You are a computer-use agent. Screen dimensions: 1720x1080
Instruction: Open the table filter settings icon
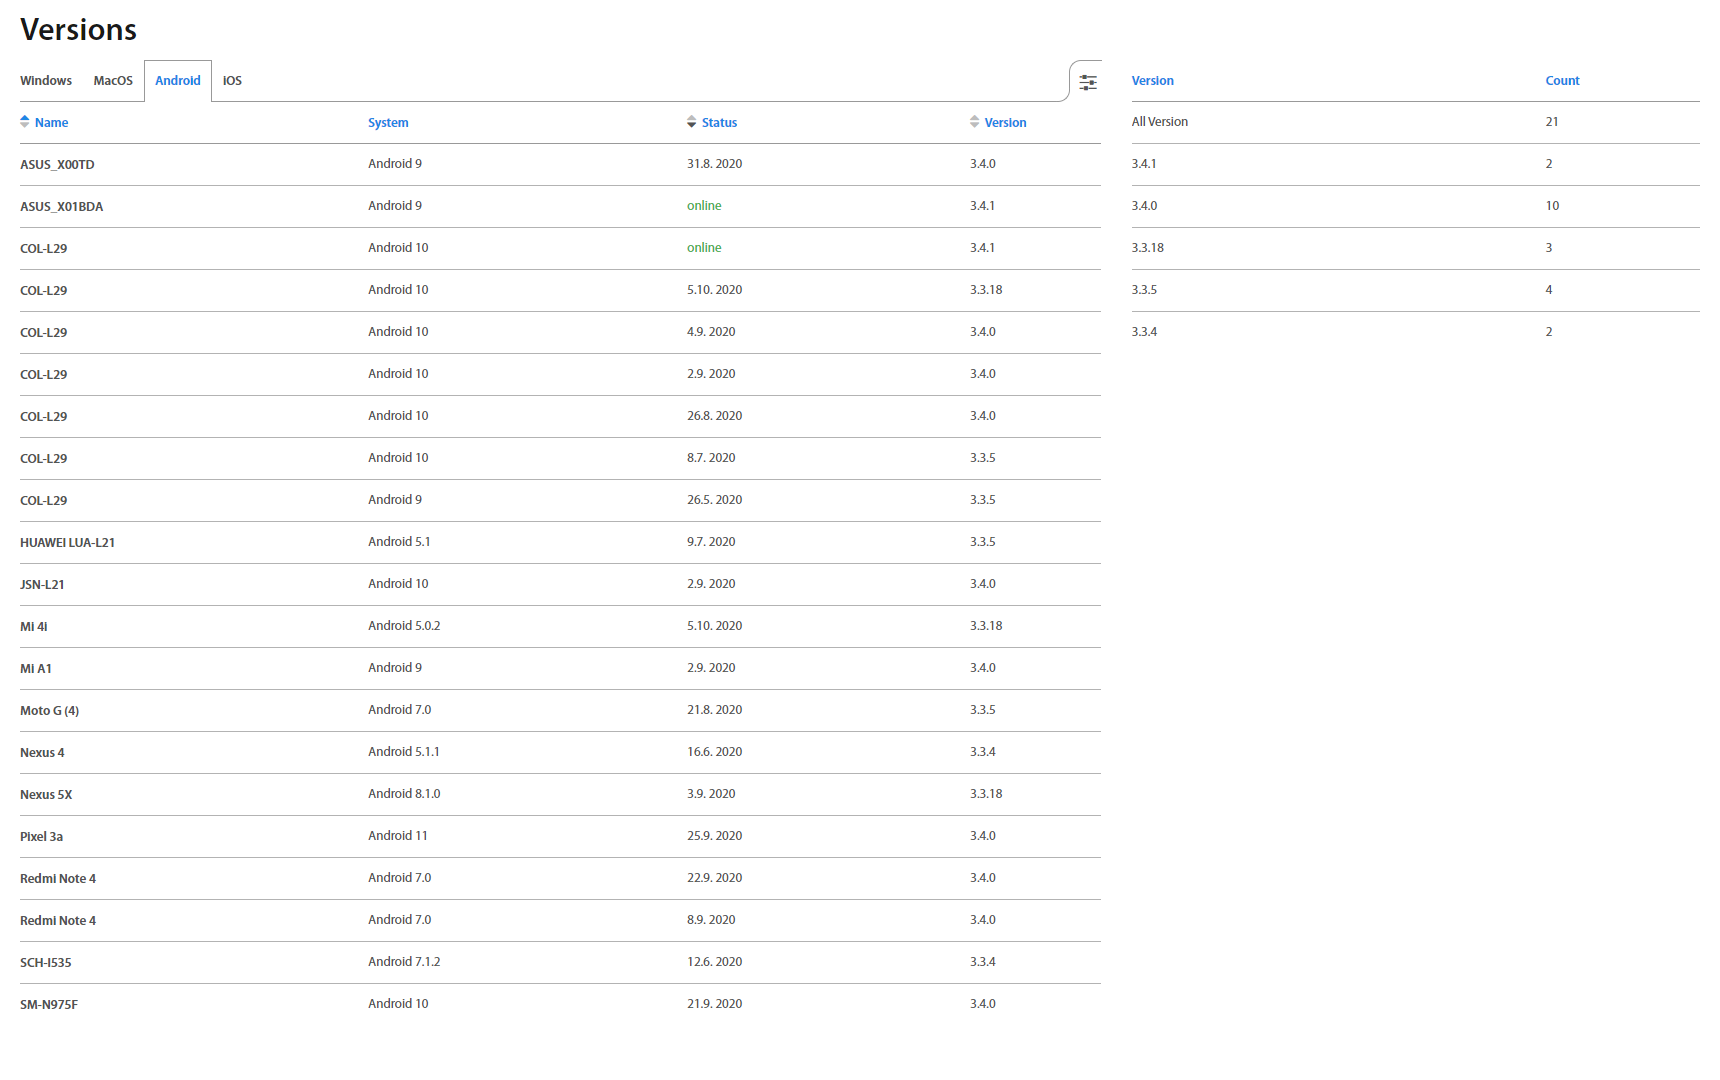pos(1088,82)
